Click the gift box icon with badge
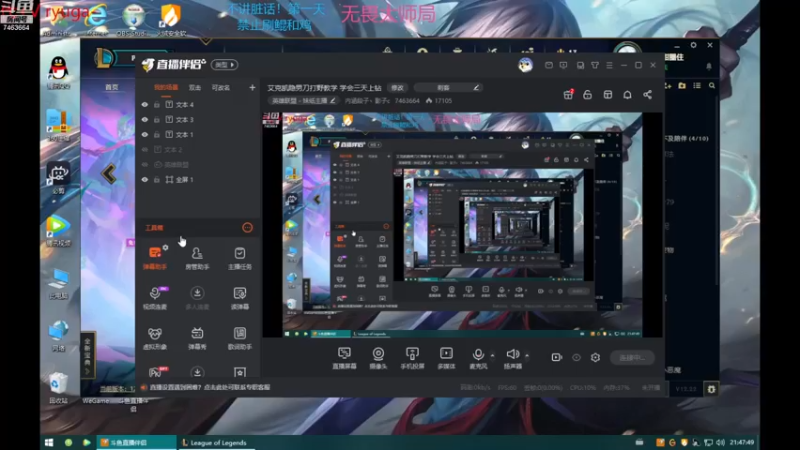This screenshot has width=800, height=450. pyautogui.click(x=568, y=94)
